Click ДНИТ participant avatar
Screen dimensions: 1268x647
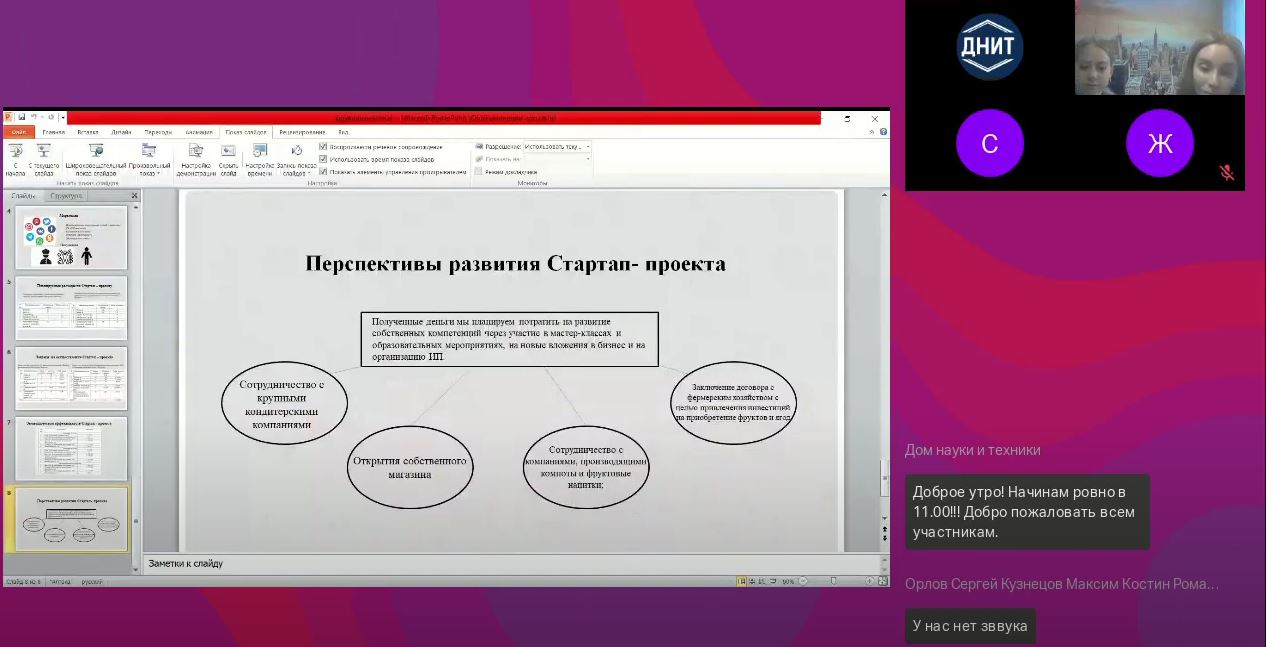point(990,46)
